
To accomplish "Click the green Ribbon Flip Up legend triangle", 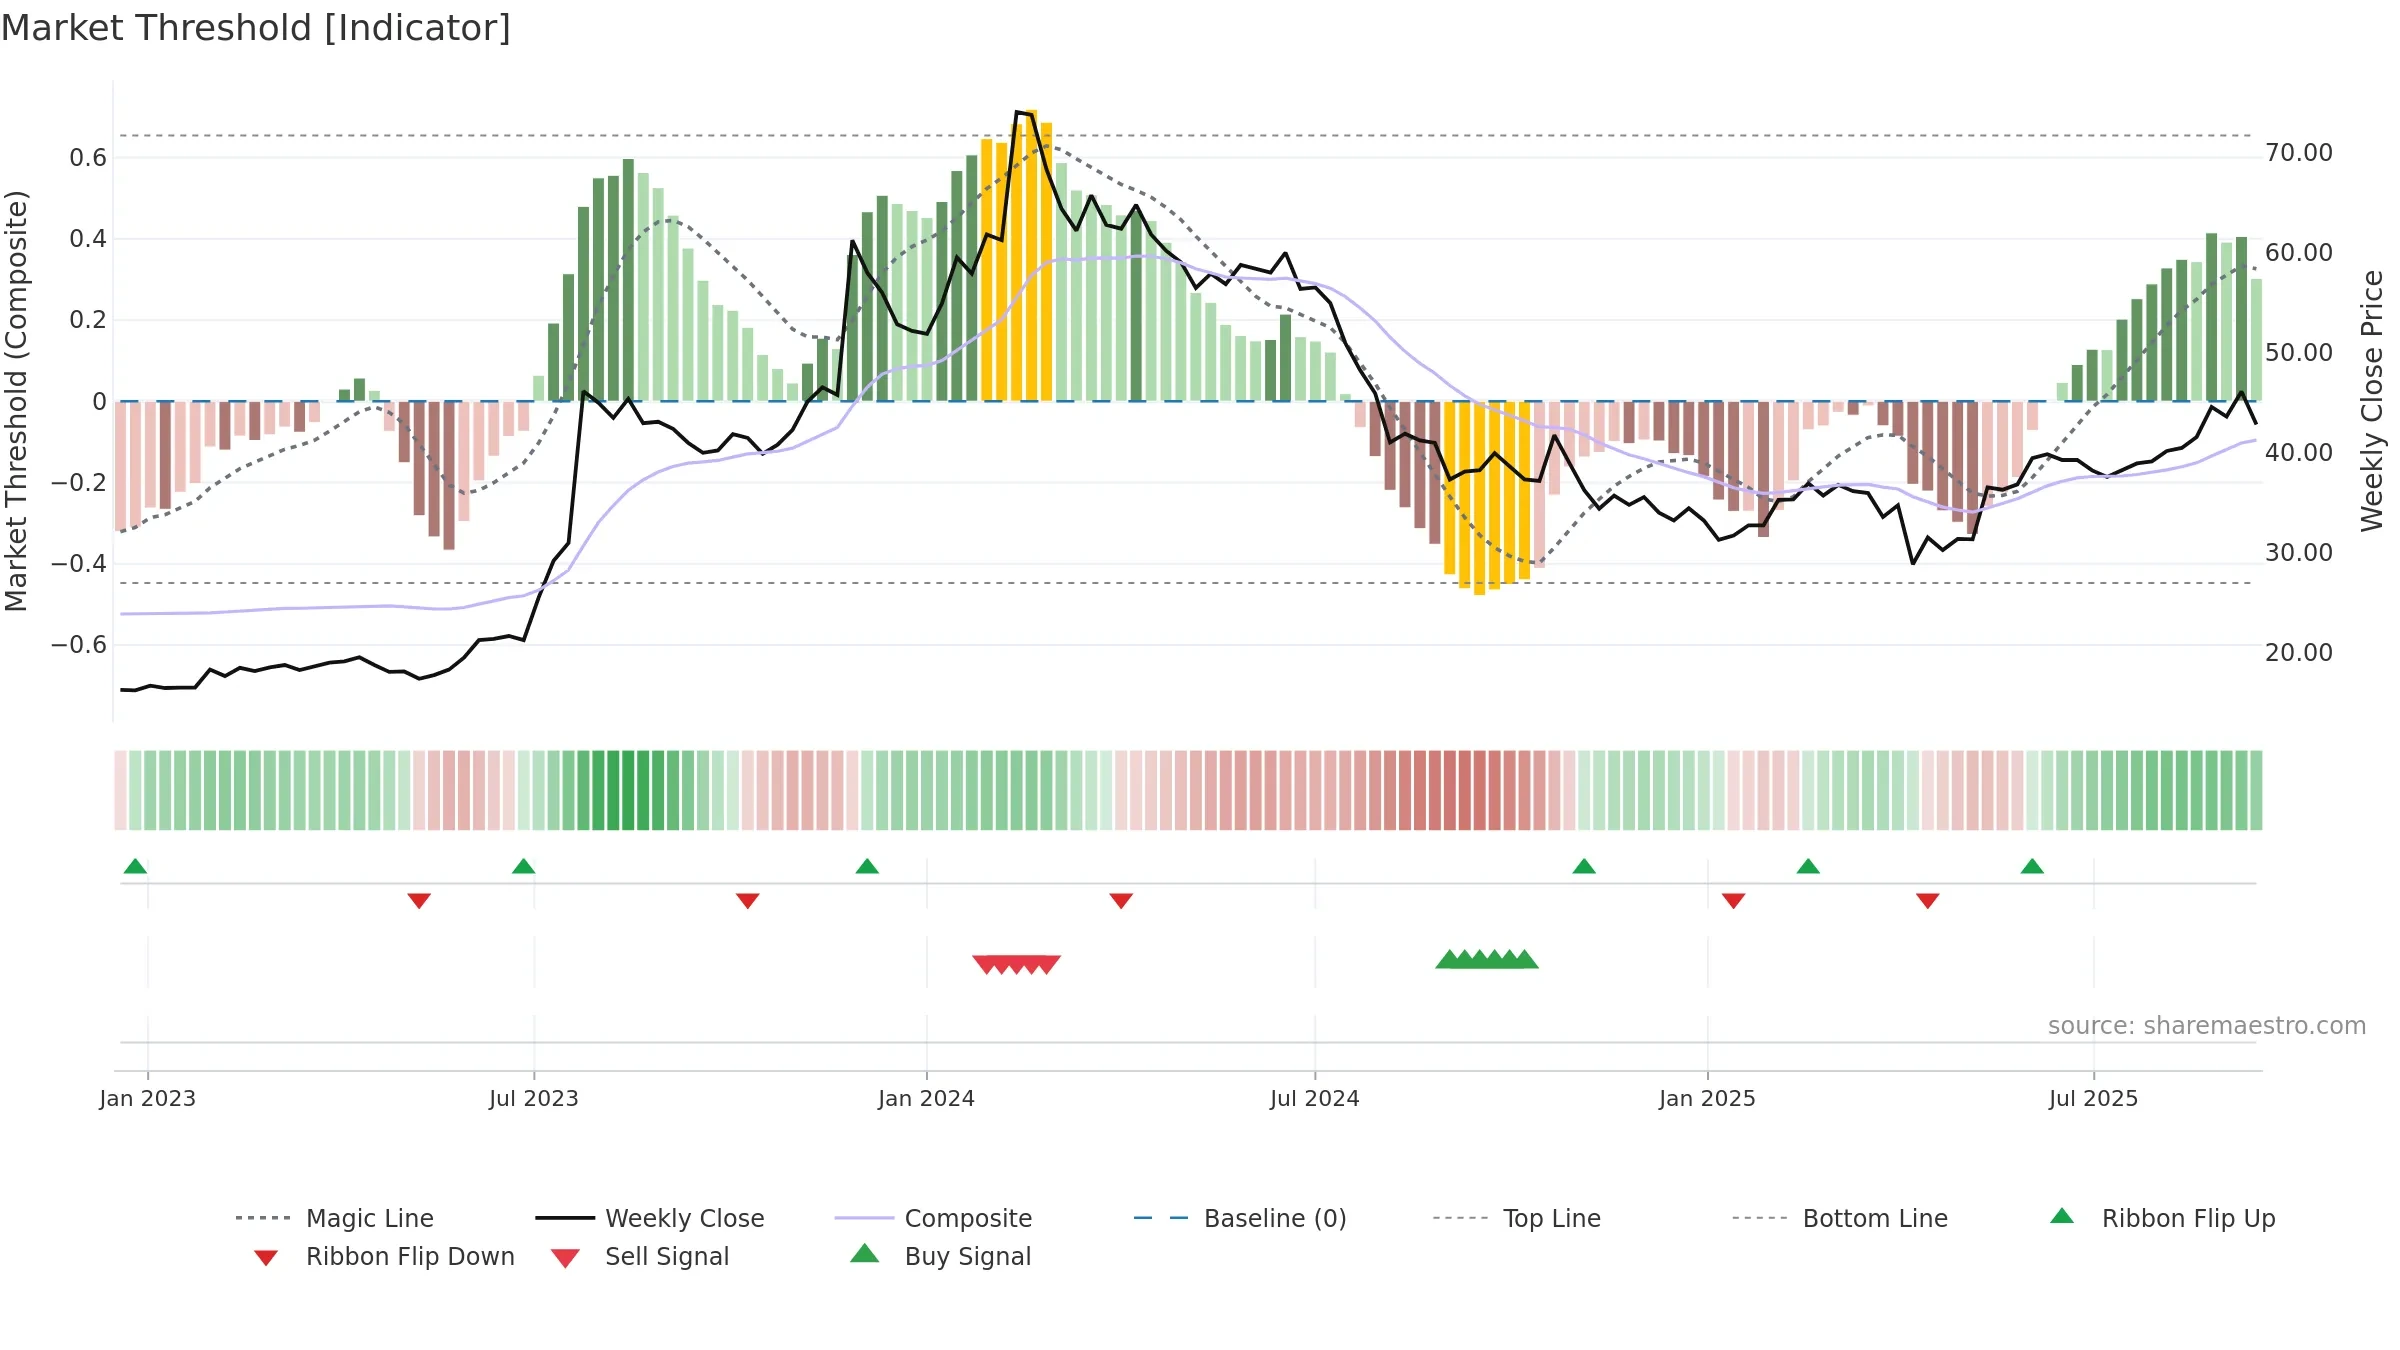I will click(2062, 1216).
